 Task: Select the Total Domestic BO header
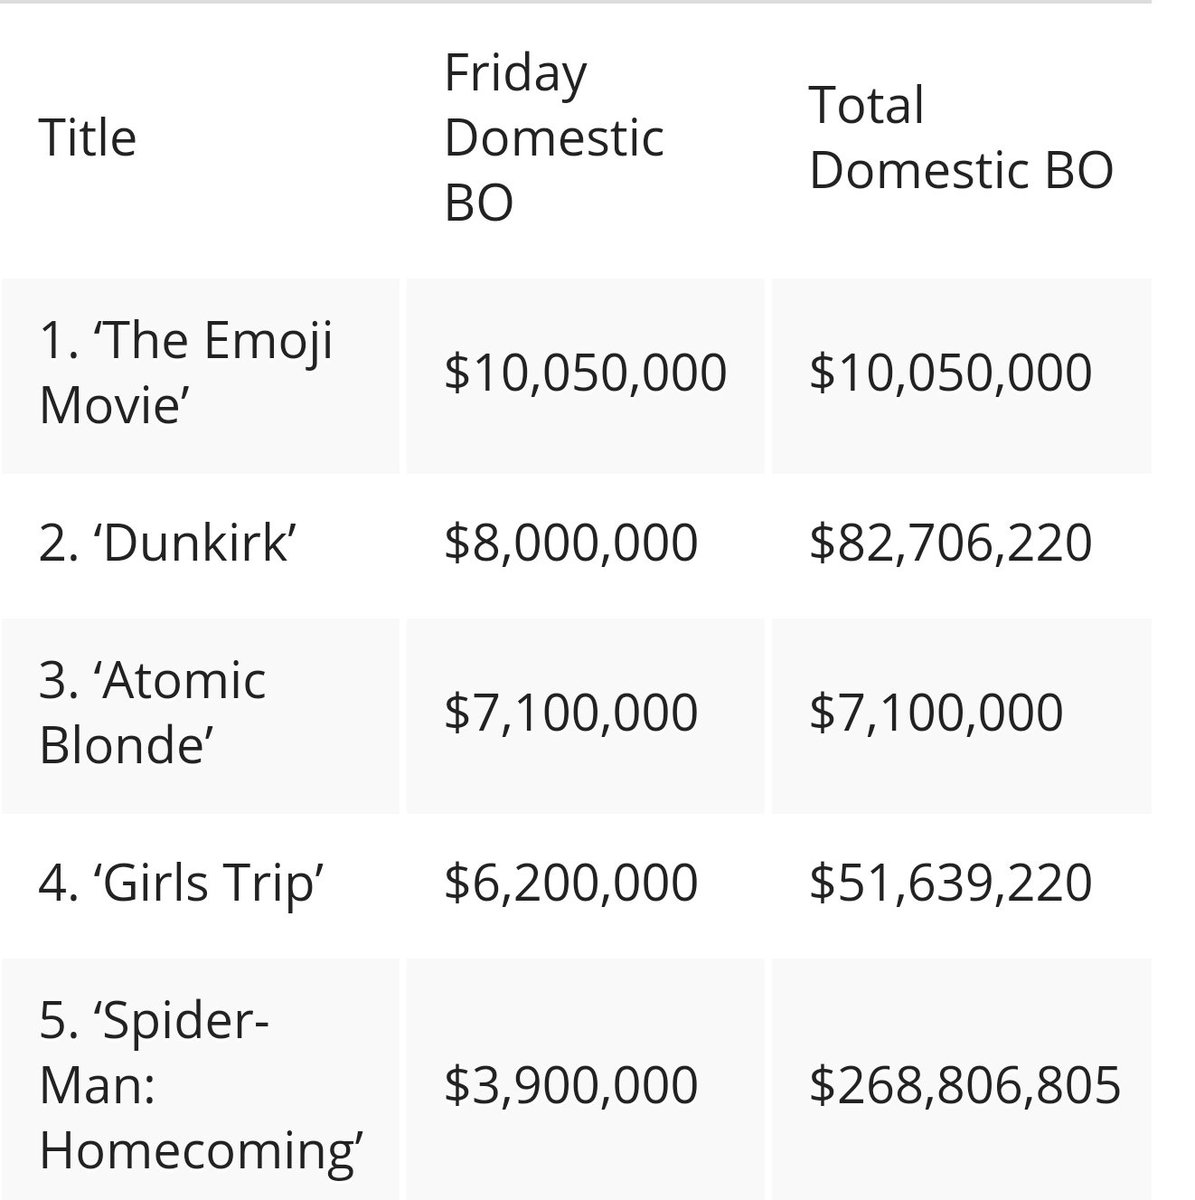tap(961, 138)
